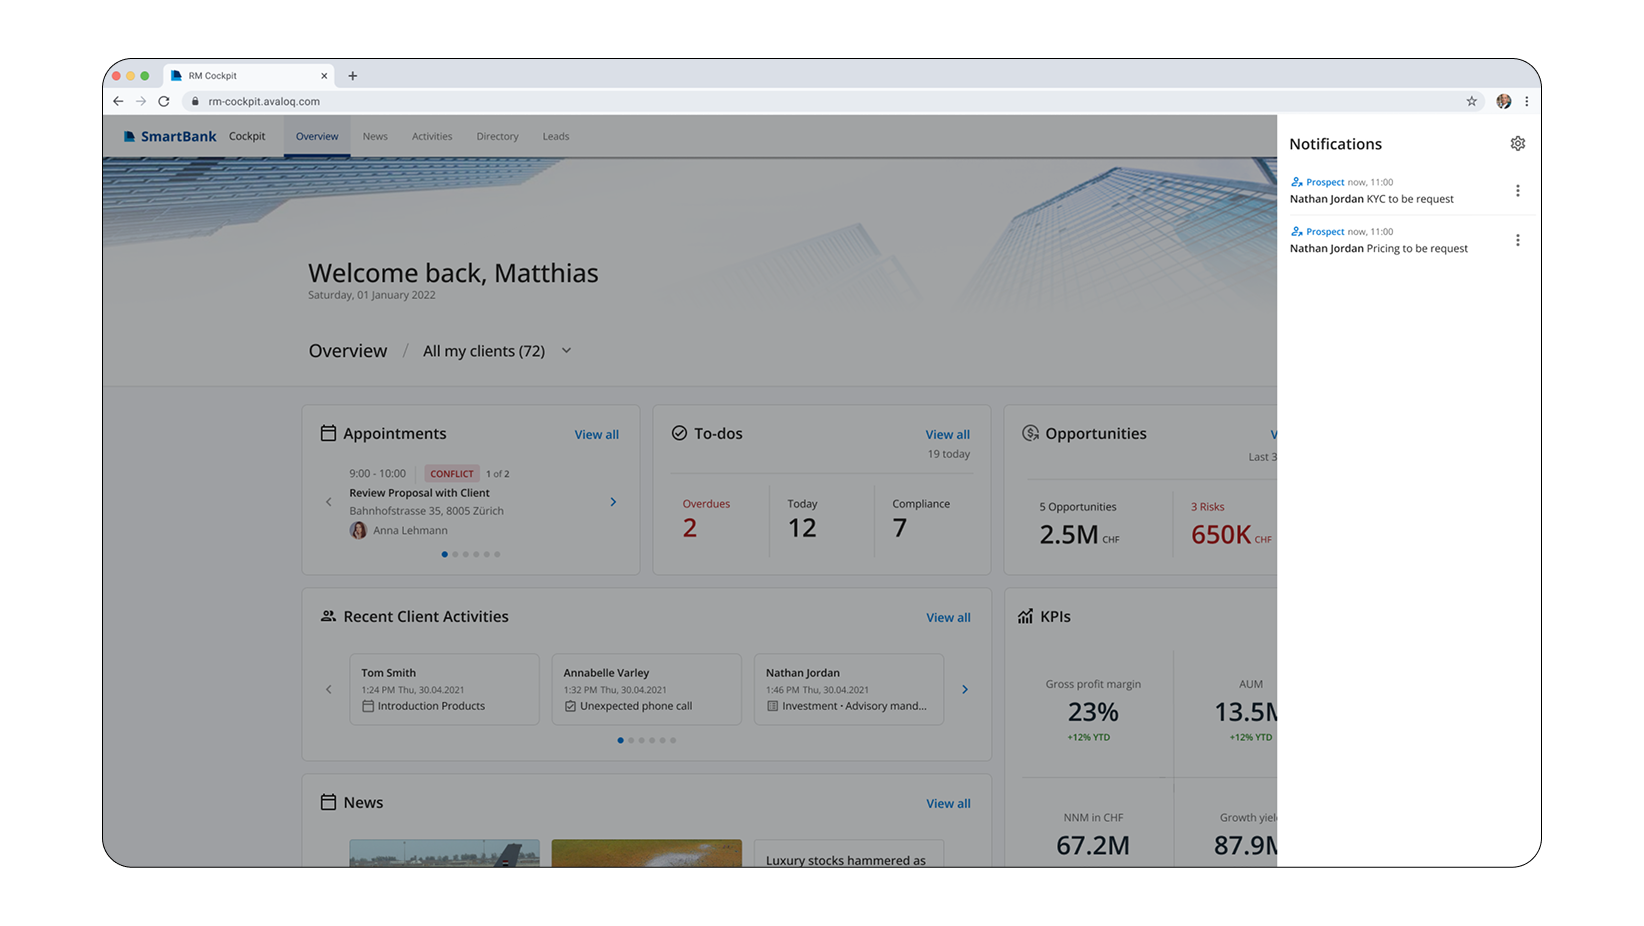Open notification settings gear icon

click(1517, 144)
